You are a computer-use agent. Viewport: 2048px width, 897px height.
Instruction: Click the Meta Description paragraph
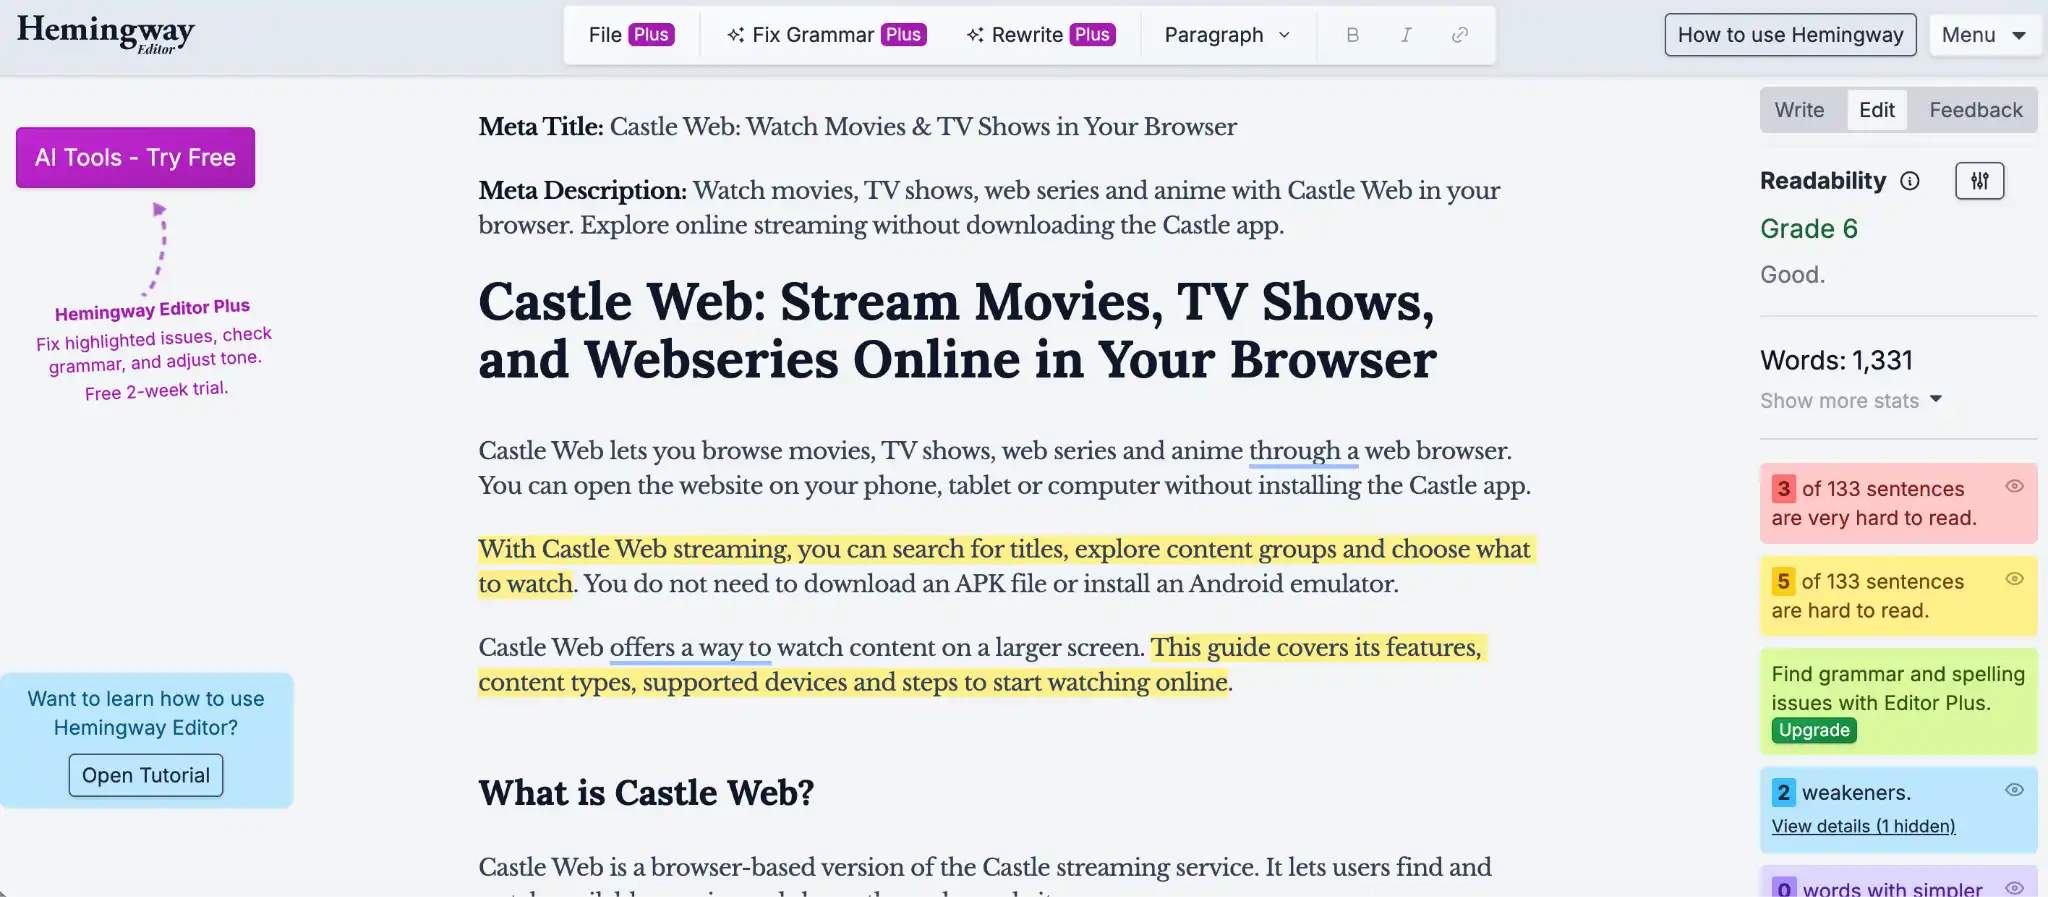click(990, 207)
